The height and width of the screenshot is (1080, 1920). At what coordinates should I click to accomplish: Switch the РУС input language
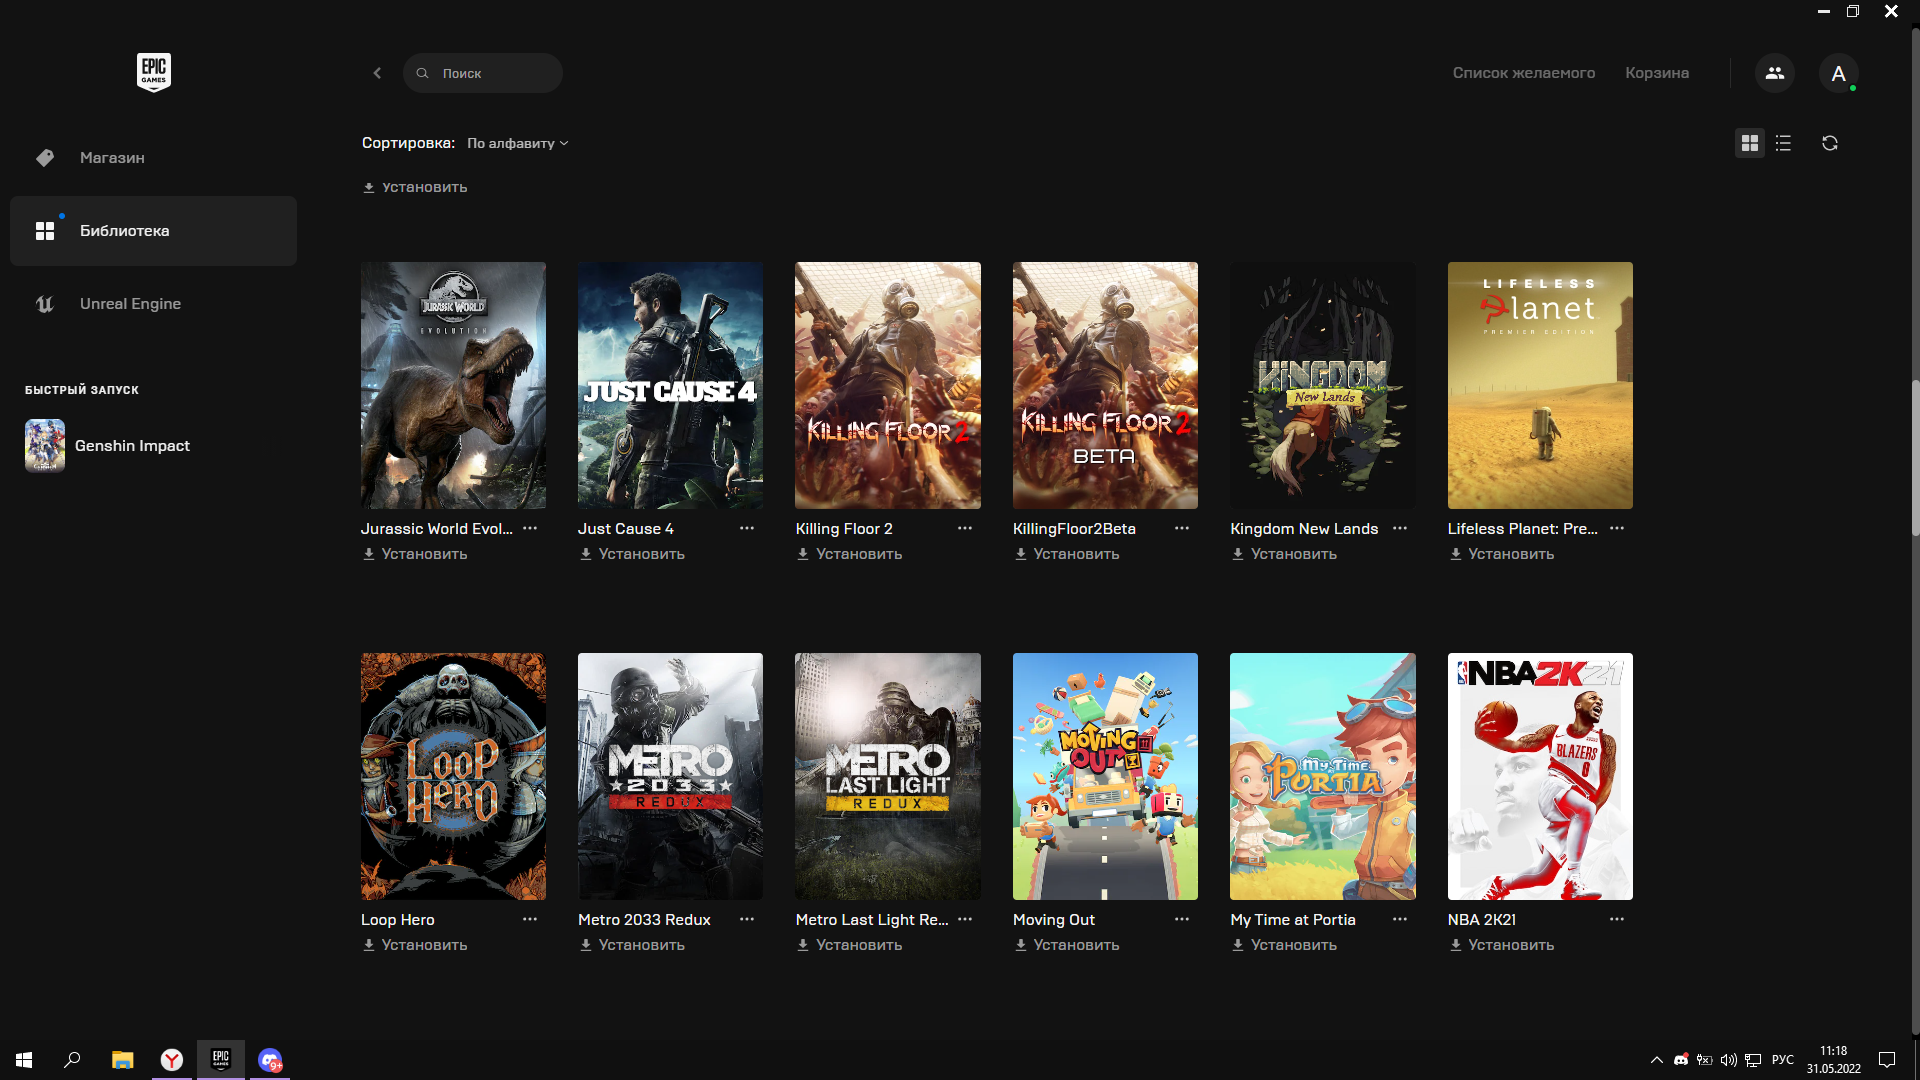coord(1782,1060)
